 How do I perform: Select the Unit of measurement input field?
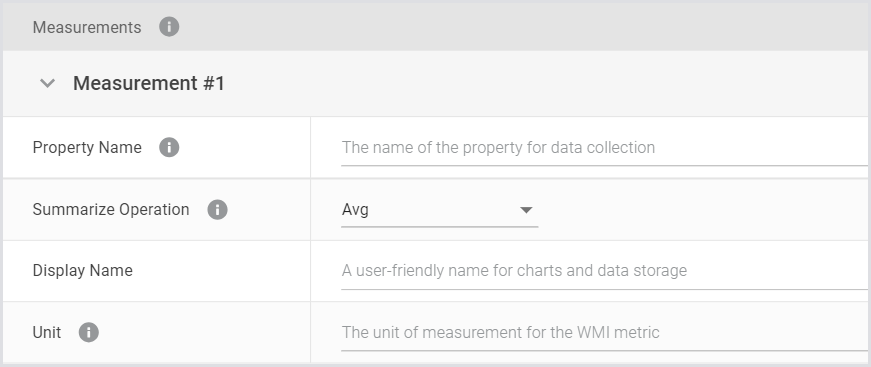coord(604,333)
